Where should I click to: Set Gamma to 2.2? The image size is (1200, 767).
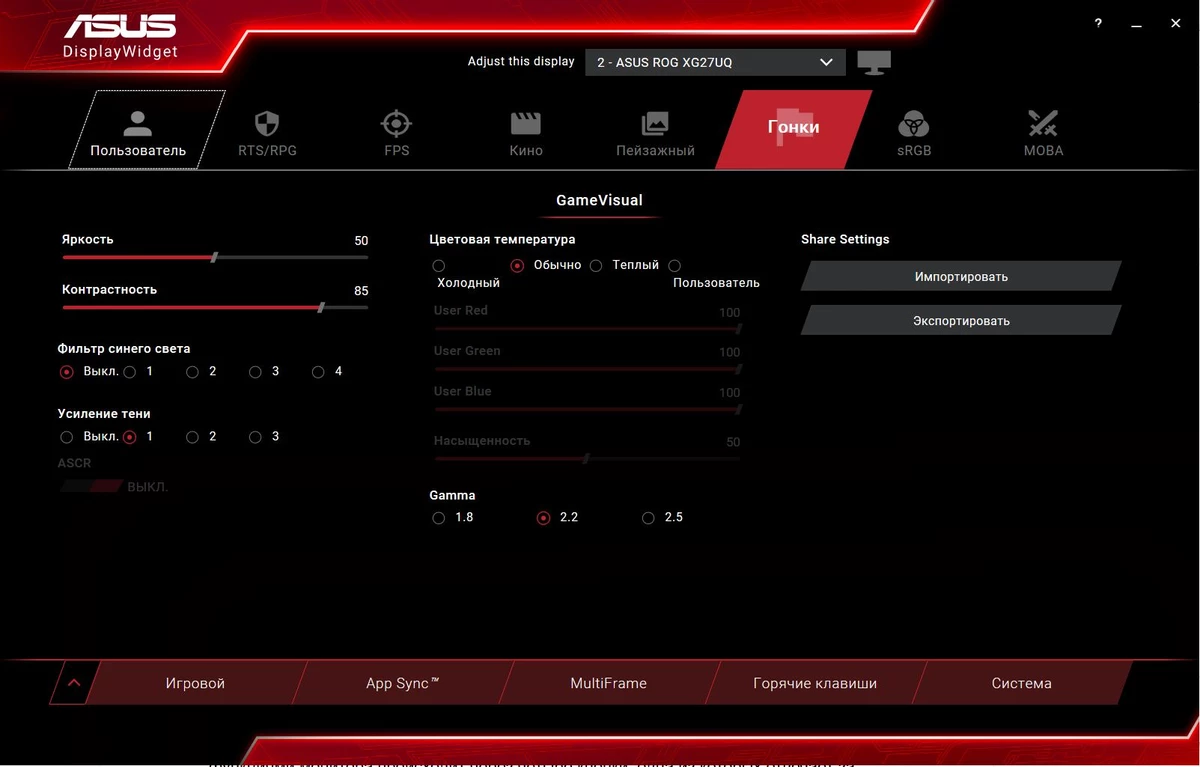[544, 518]
